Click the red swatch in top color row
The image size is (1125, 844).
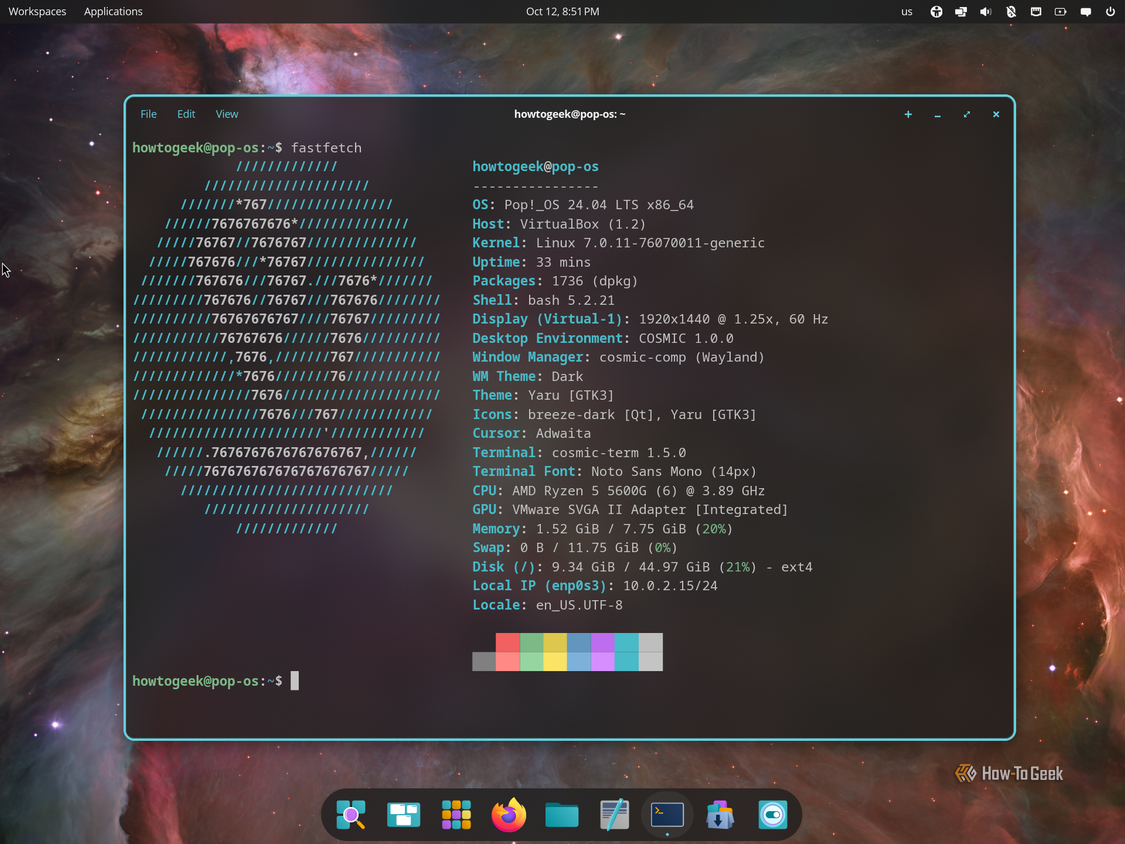tap(508, 642)
